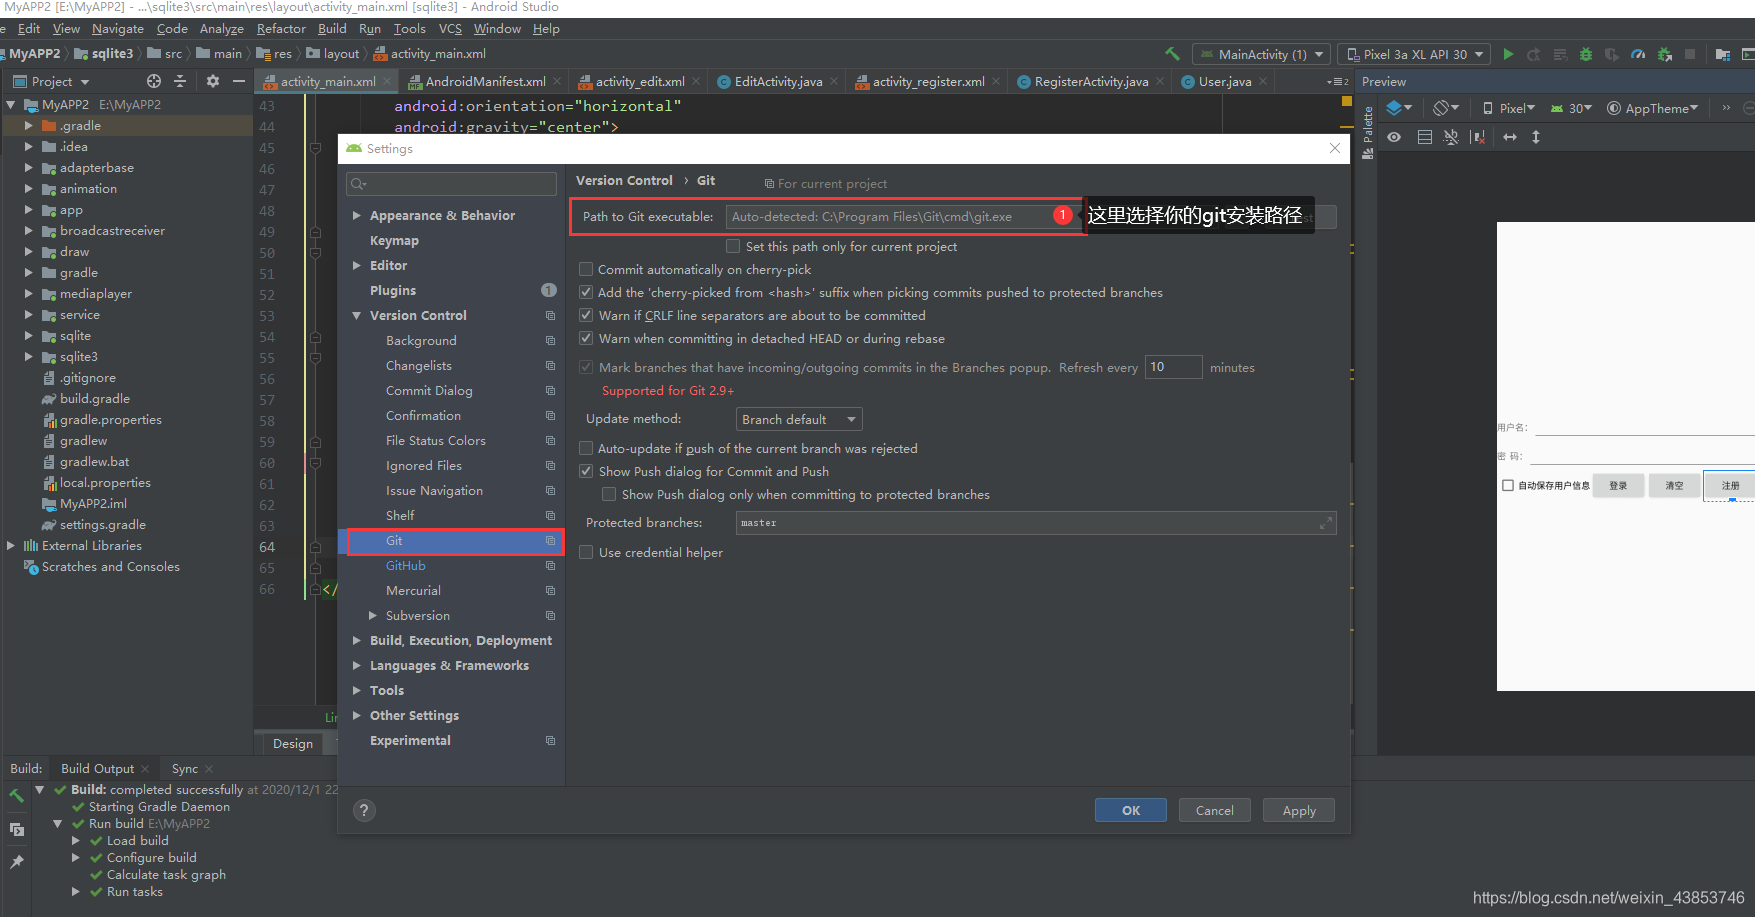
Task: Click Apply in Settings dialog
Action: (1299, 810)
